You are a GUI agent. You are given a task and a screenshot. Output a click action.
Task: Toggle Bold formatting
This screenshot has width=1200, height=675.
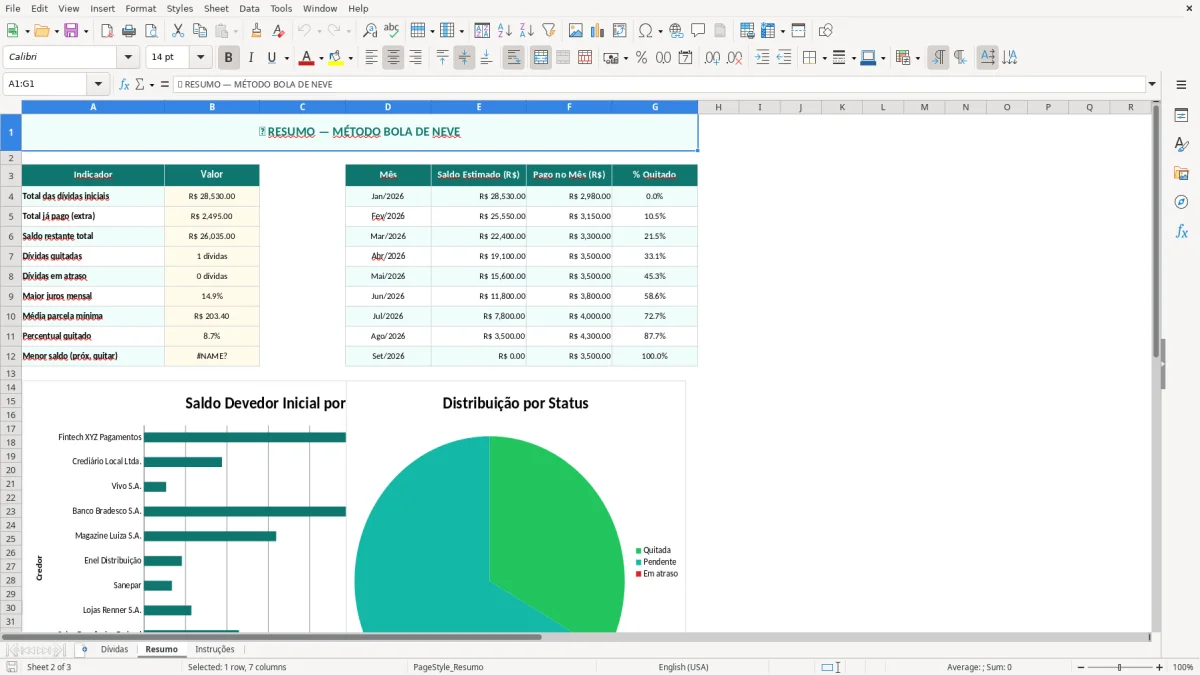228,58
